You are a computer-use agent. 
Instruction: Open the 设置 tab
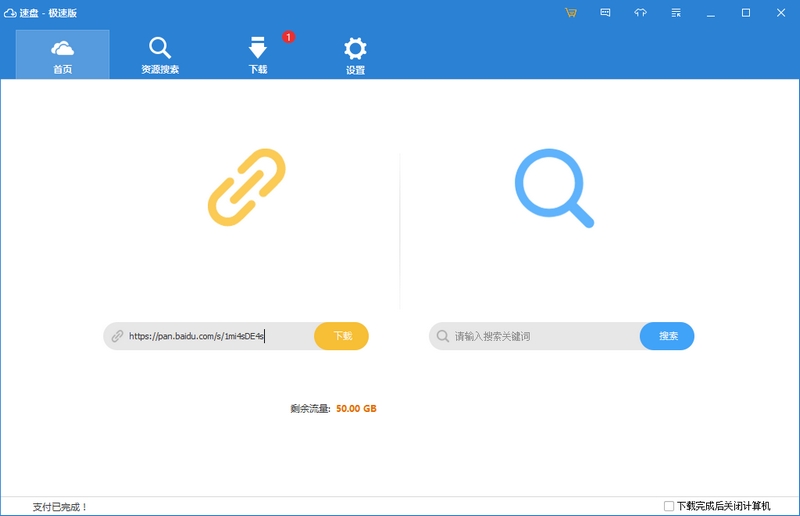(x=355, y=54)
